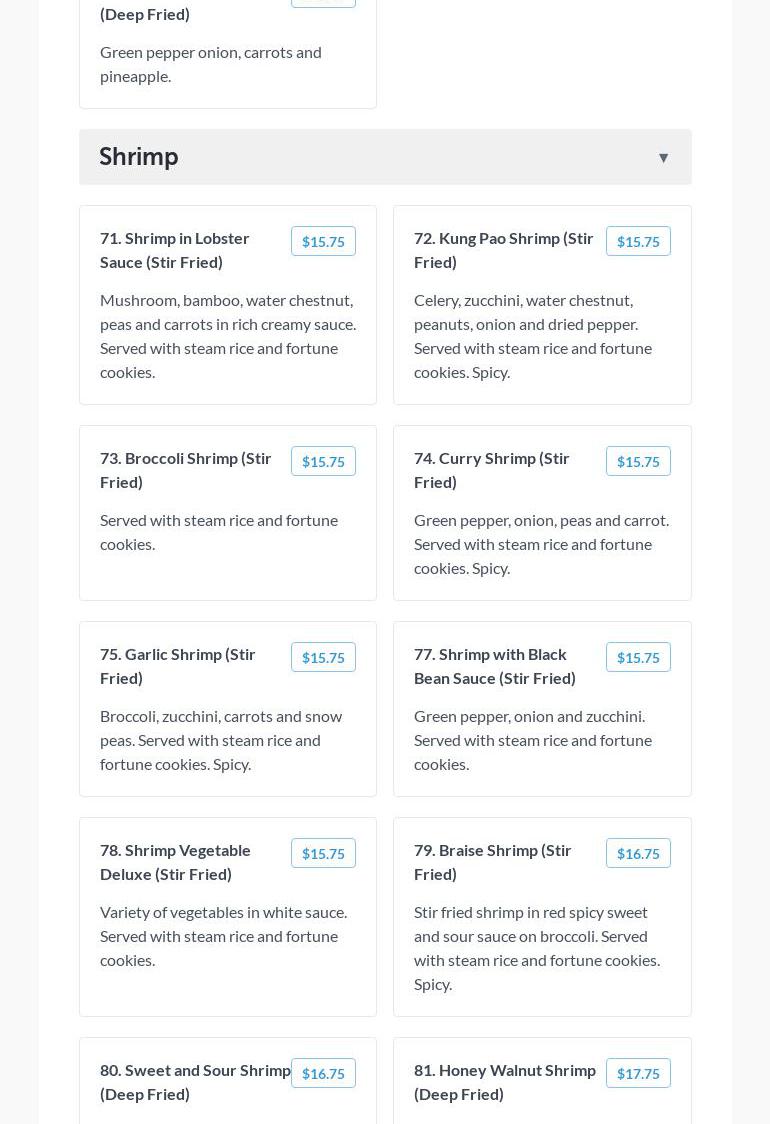
Task: Collapse the Shrimp section arrow
Action: tap(663, 158)
